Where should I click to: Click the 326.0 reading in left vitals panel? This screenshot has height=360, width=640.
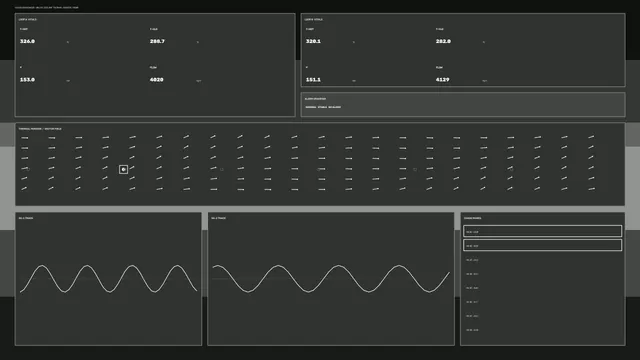(27, 41)
